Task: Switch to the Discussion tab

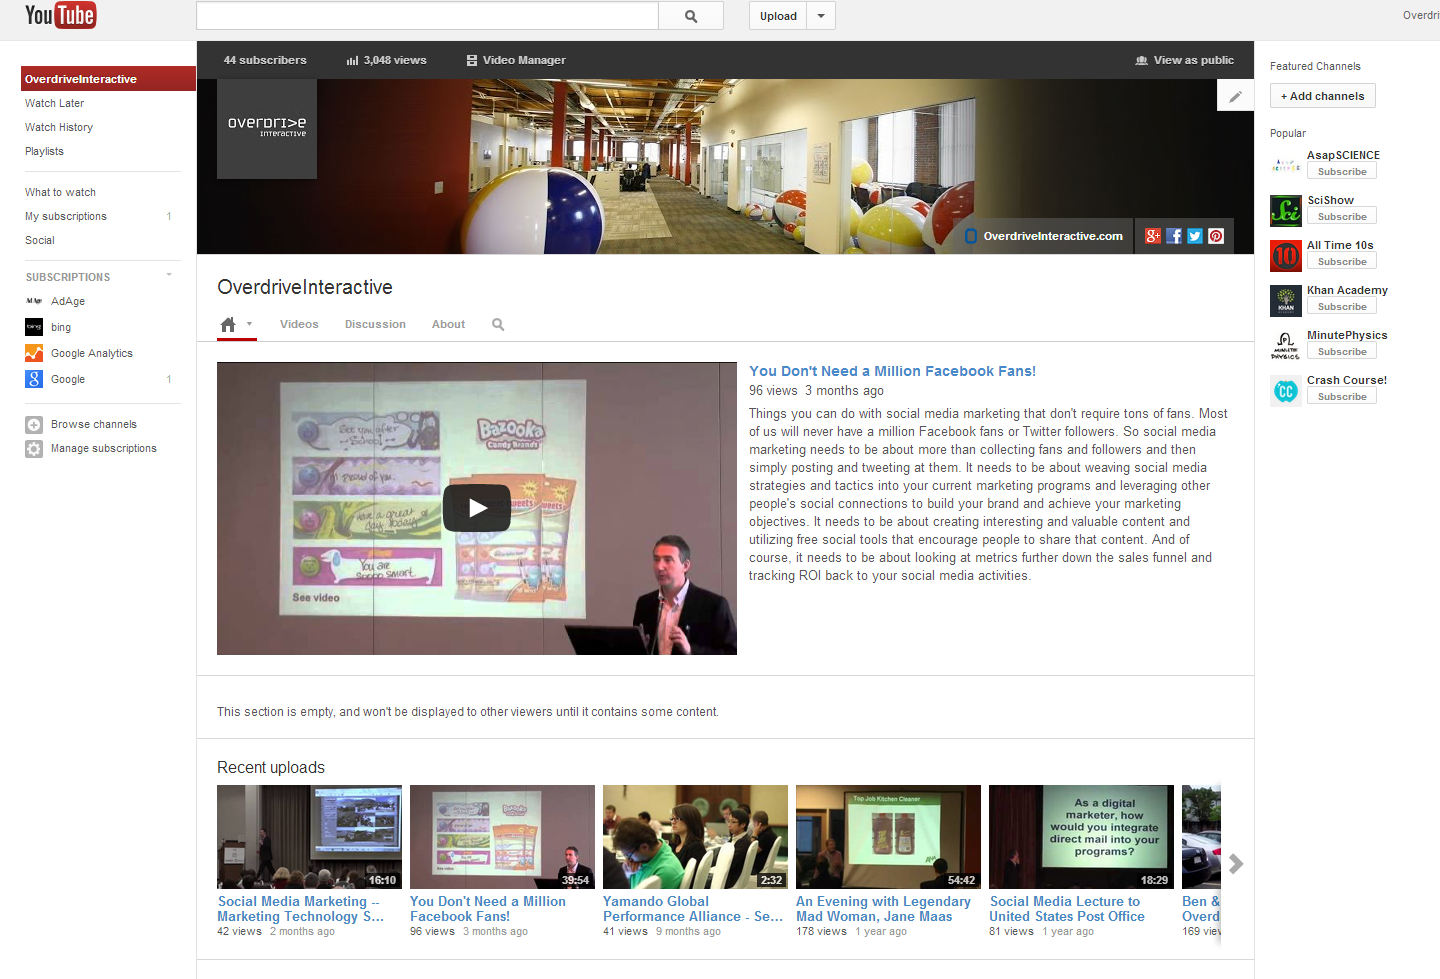Action: coord(375,324)
